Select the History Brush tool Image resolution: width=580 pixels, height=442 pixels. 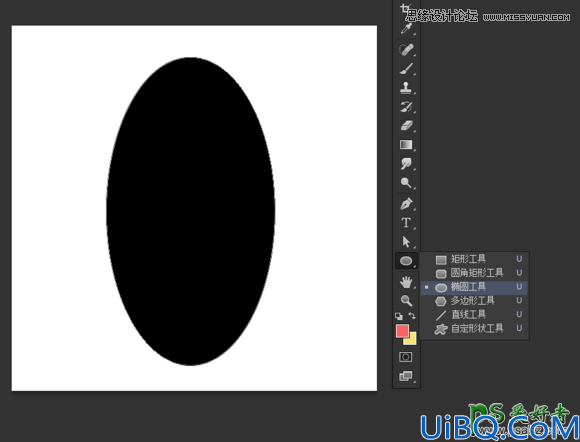coord(406,107)
